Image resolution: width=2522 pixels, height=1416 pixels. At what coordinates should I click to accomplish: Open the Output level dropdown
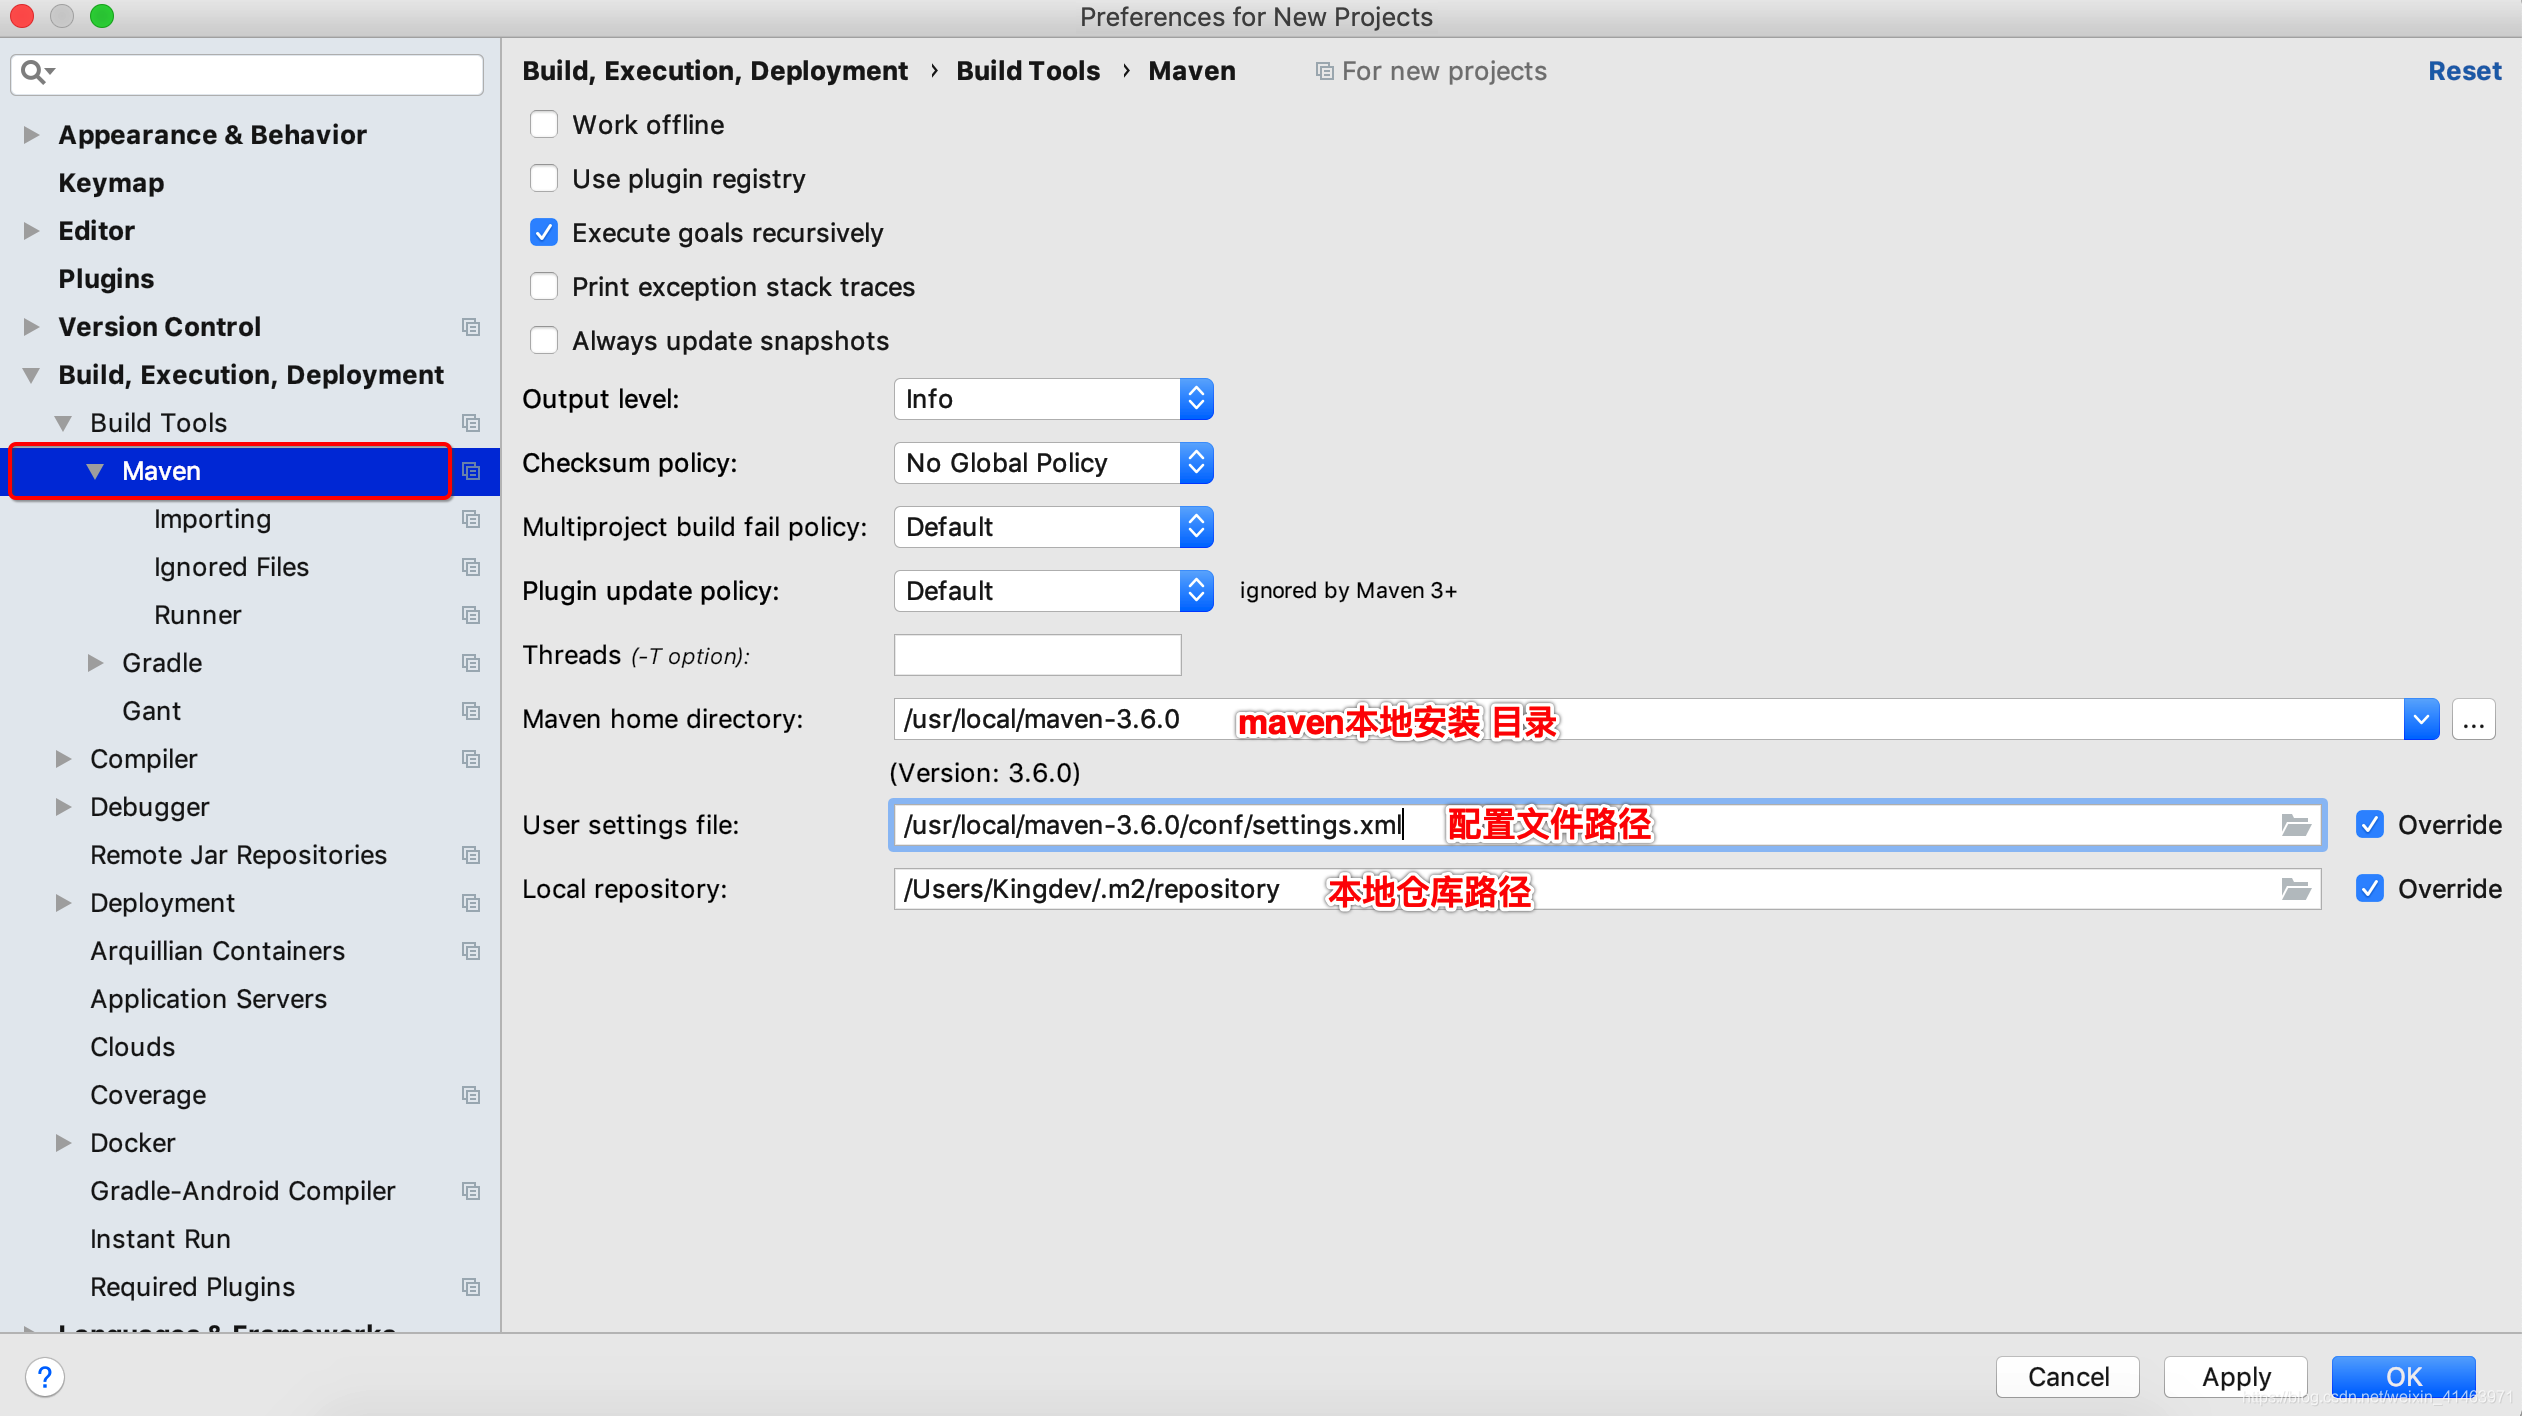click(1053, 399)
